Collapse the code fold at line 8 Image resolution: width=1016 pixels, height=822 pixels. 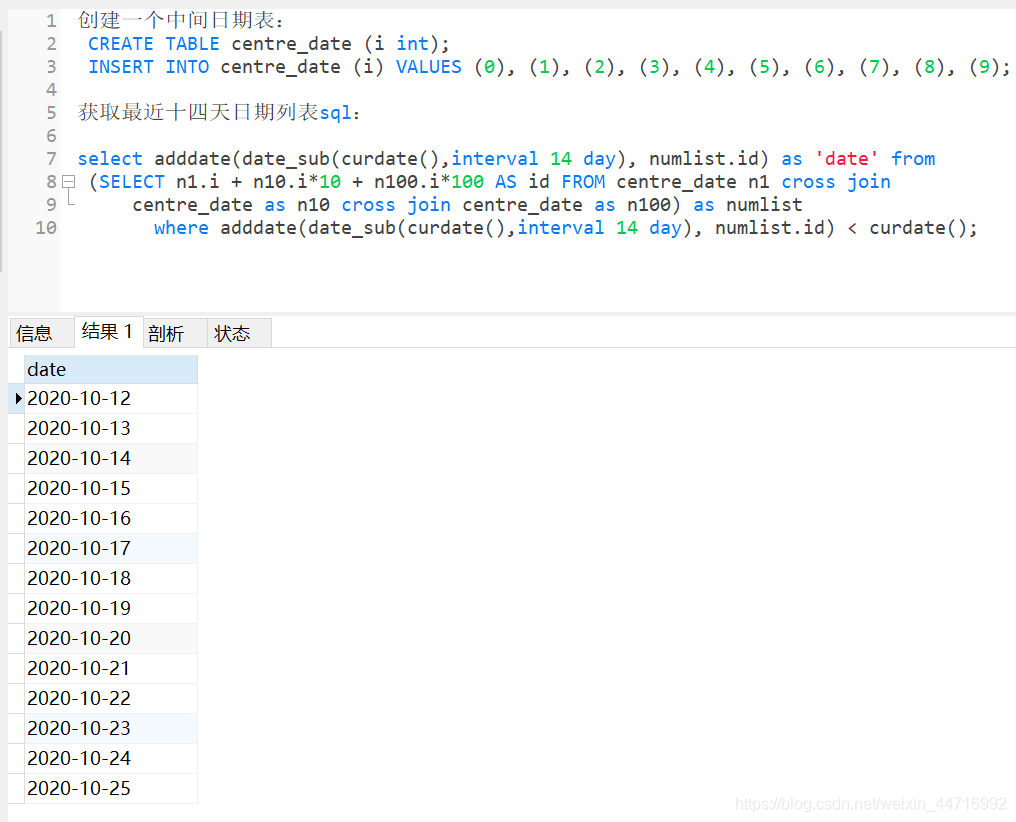(69, 182)
